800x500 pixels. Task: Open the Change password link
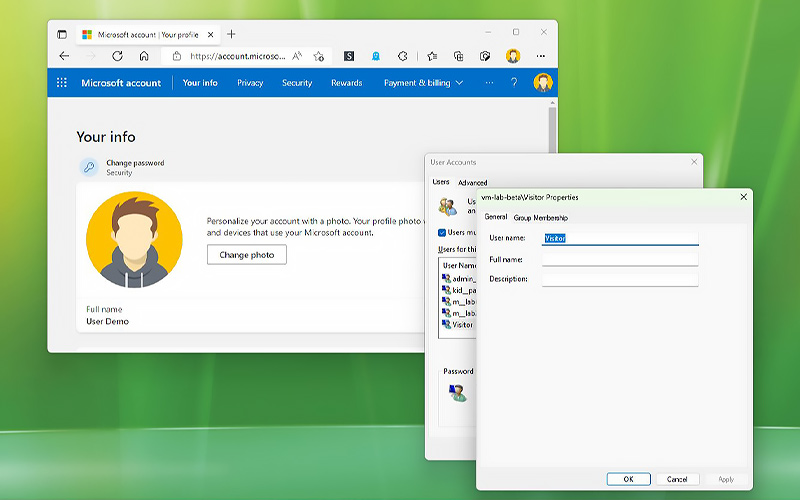pyautogui.click(x=135, y=163)
